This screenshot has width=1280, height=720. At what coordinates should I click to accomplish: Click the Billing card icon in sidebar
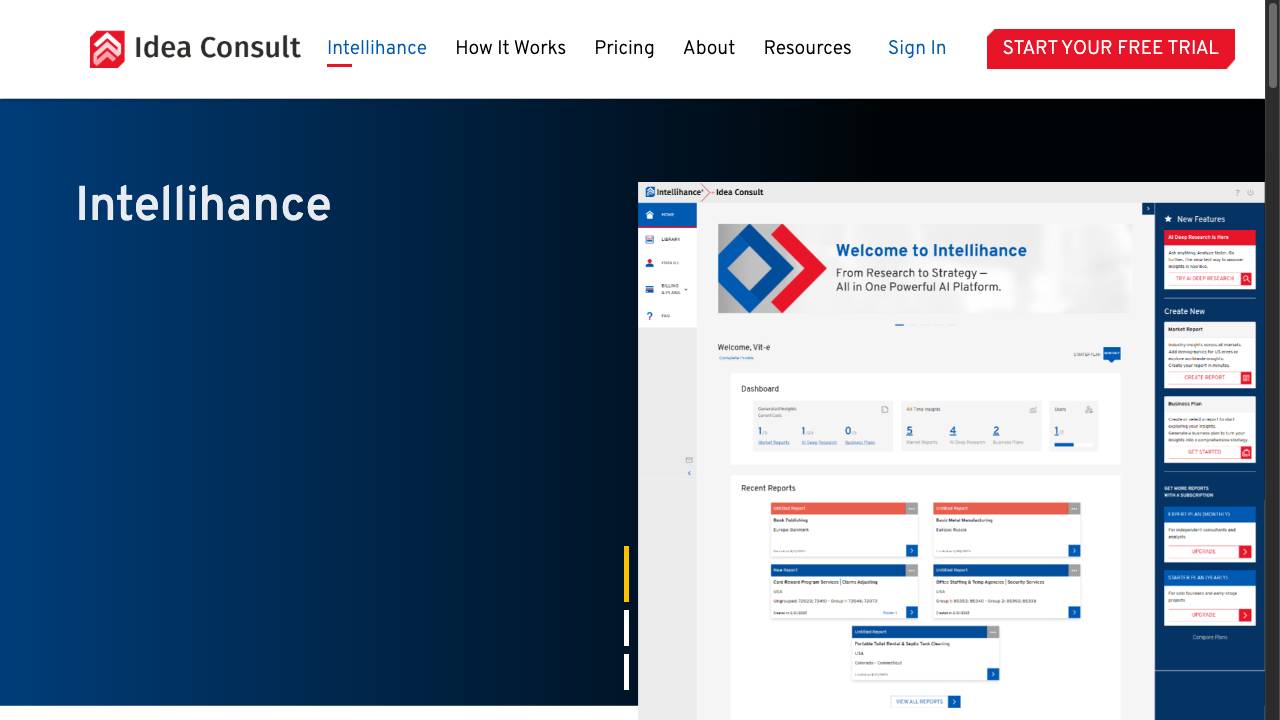650,289
